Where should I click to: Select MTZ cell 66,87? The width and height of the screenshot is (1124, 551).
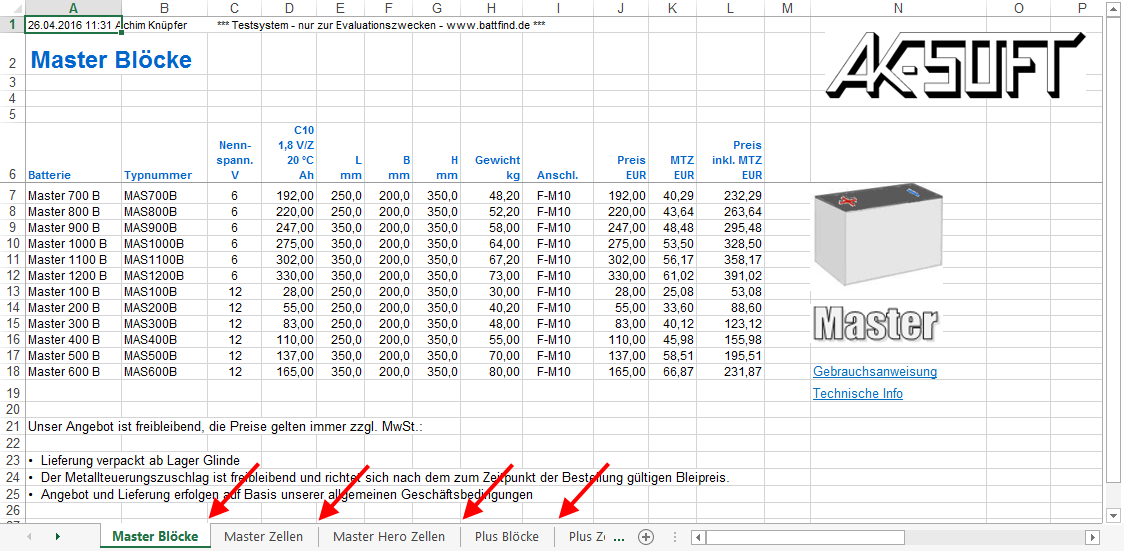click(x=672, y=372)
